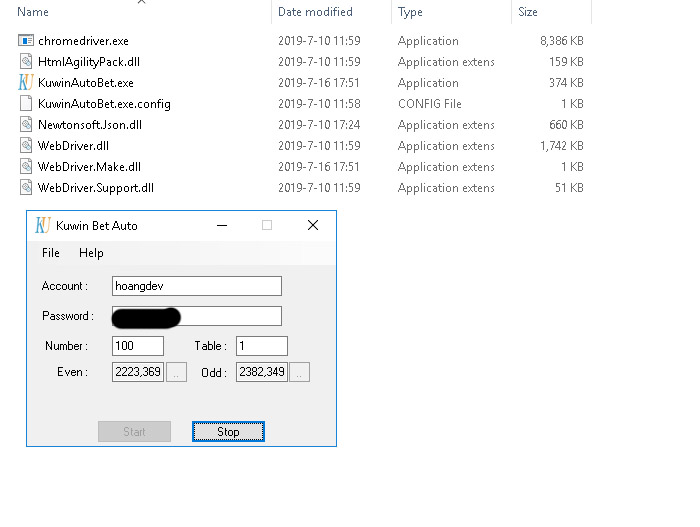
Task: Click the Number field showing 100
Action: (x=138, y=346)
